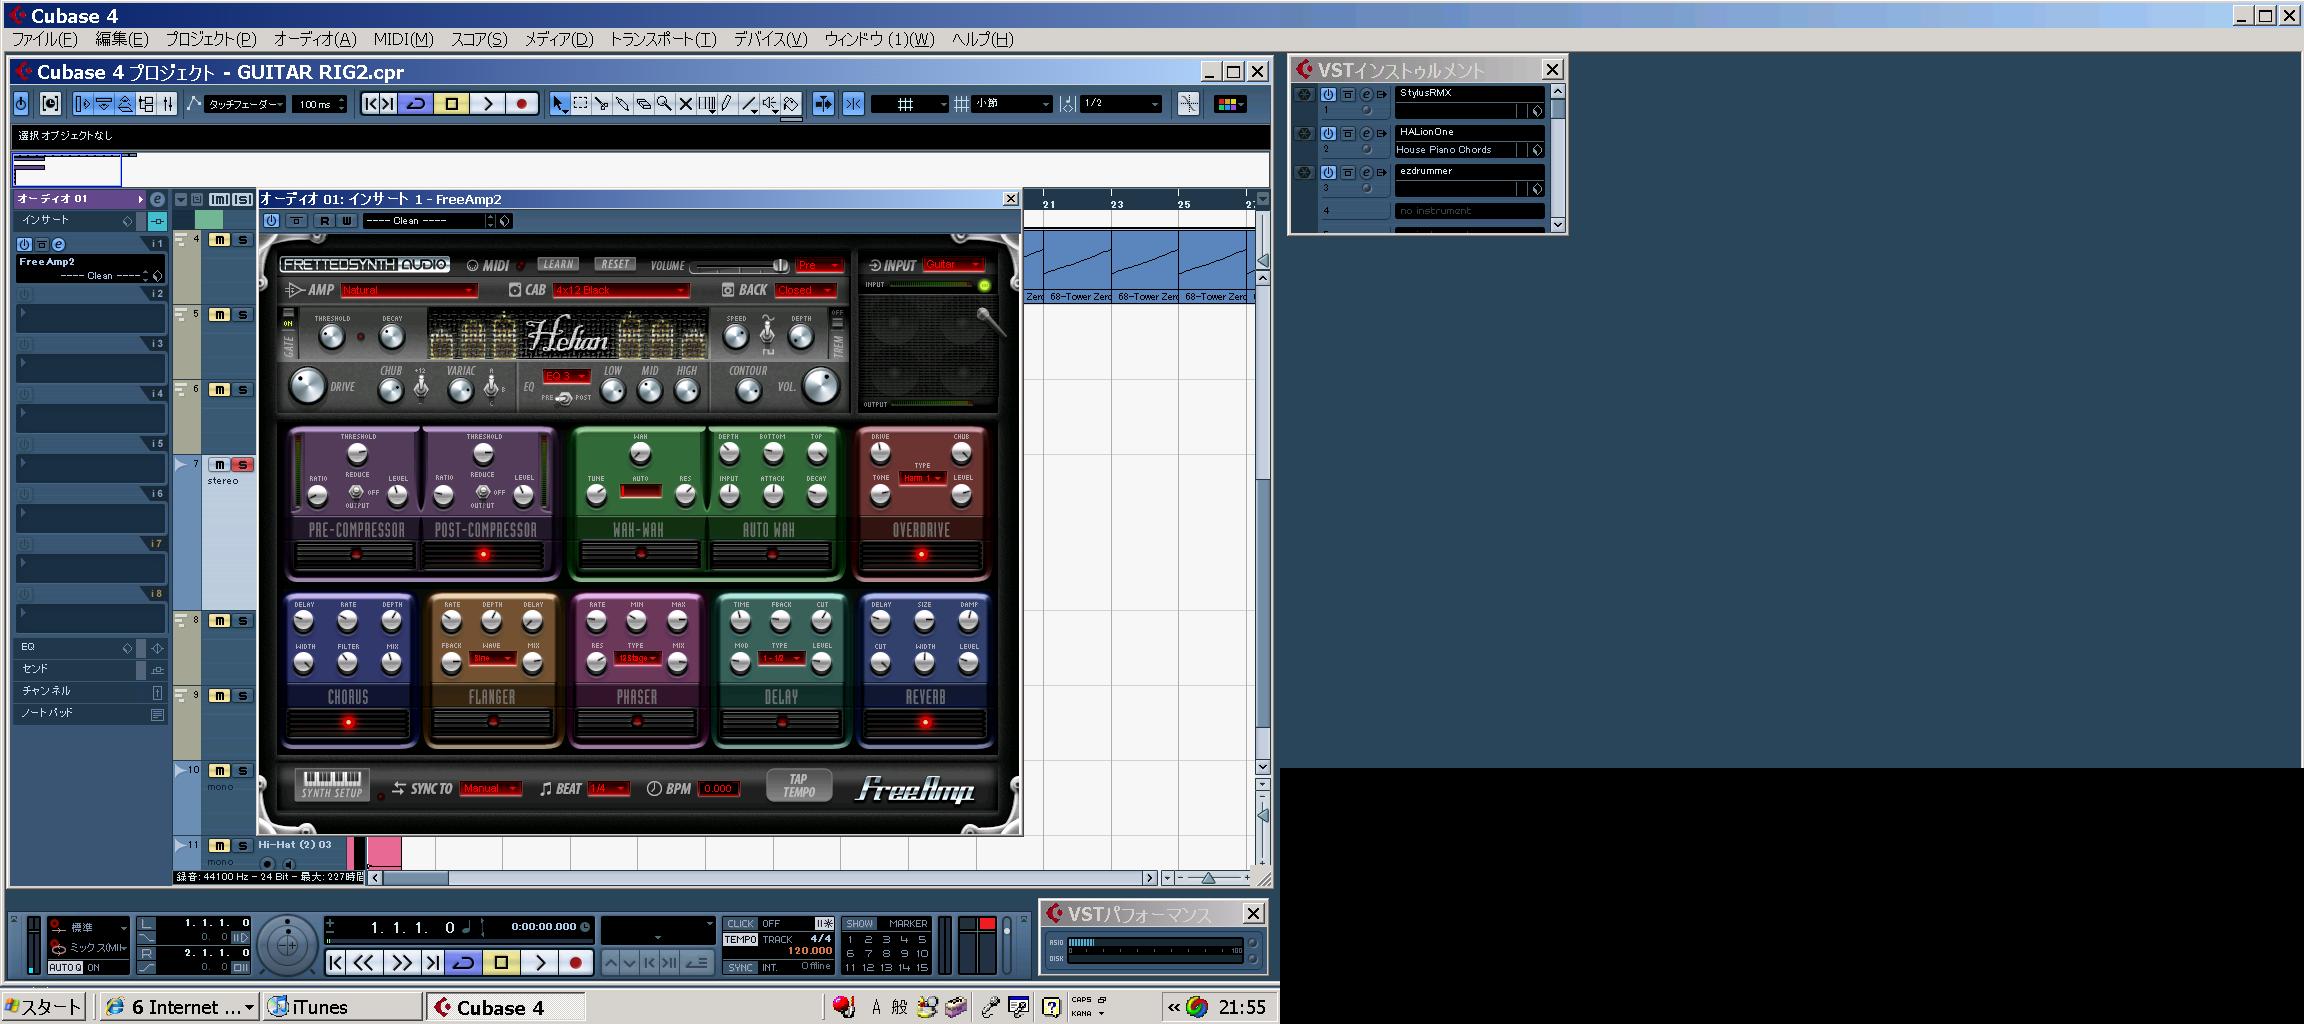Open the INPUT dropdown showing Guitar

(x=954, y=264)
